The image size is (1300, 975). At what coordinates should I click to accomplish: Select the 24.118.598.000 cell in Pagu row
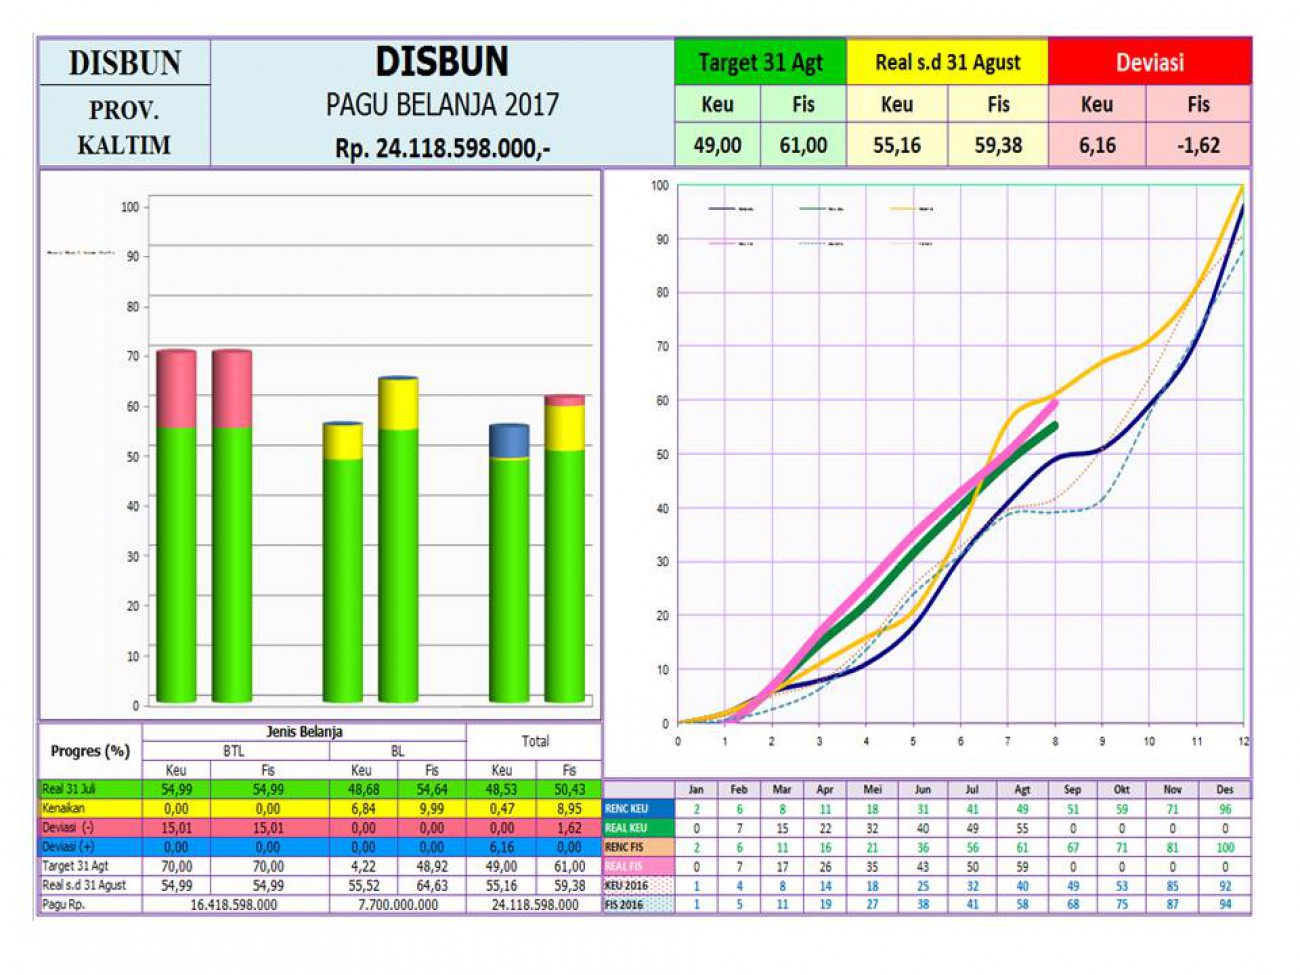(535, 904)
